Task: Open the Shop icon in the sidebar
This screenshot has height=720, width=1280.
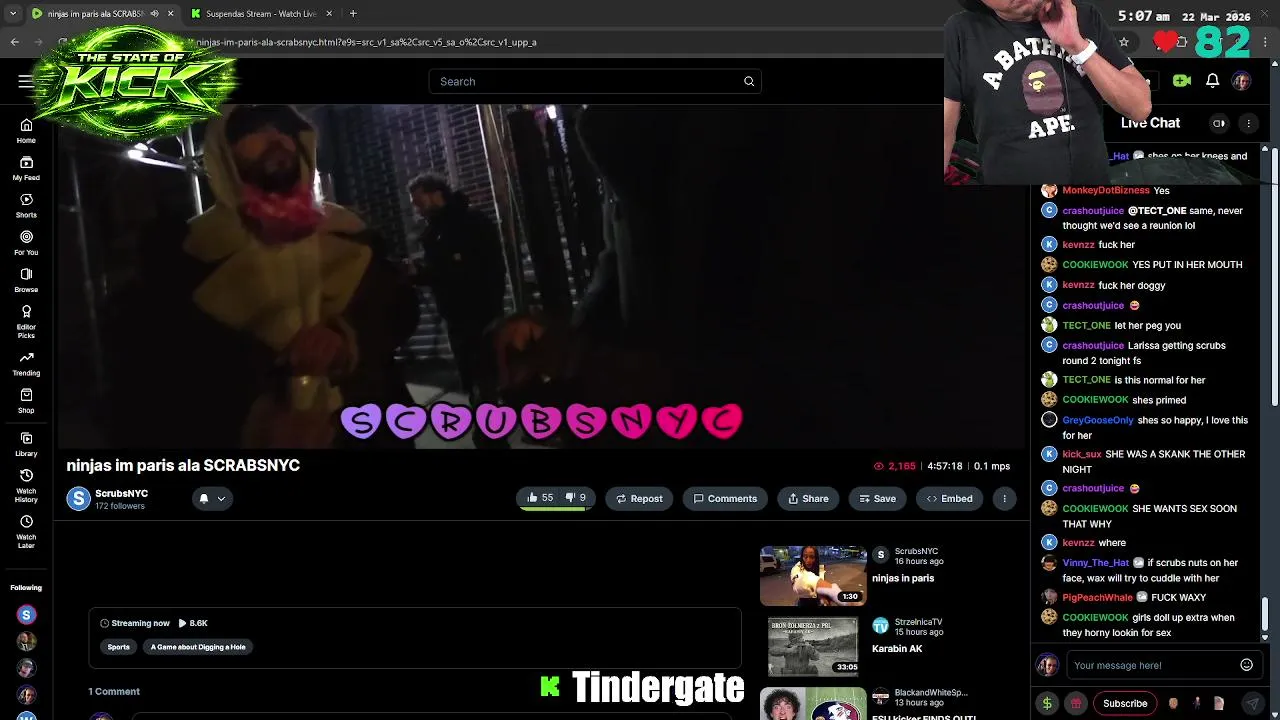Action: coord(26,400)
